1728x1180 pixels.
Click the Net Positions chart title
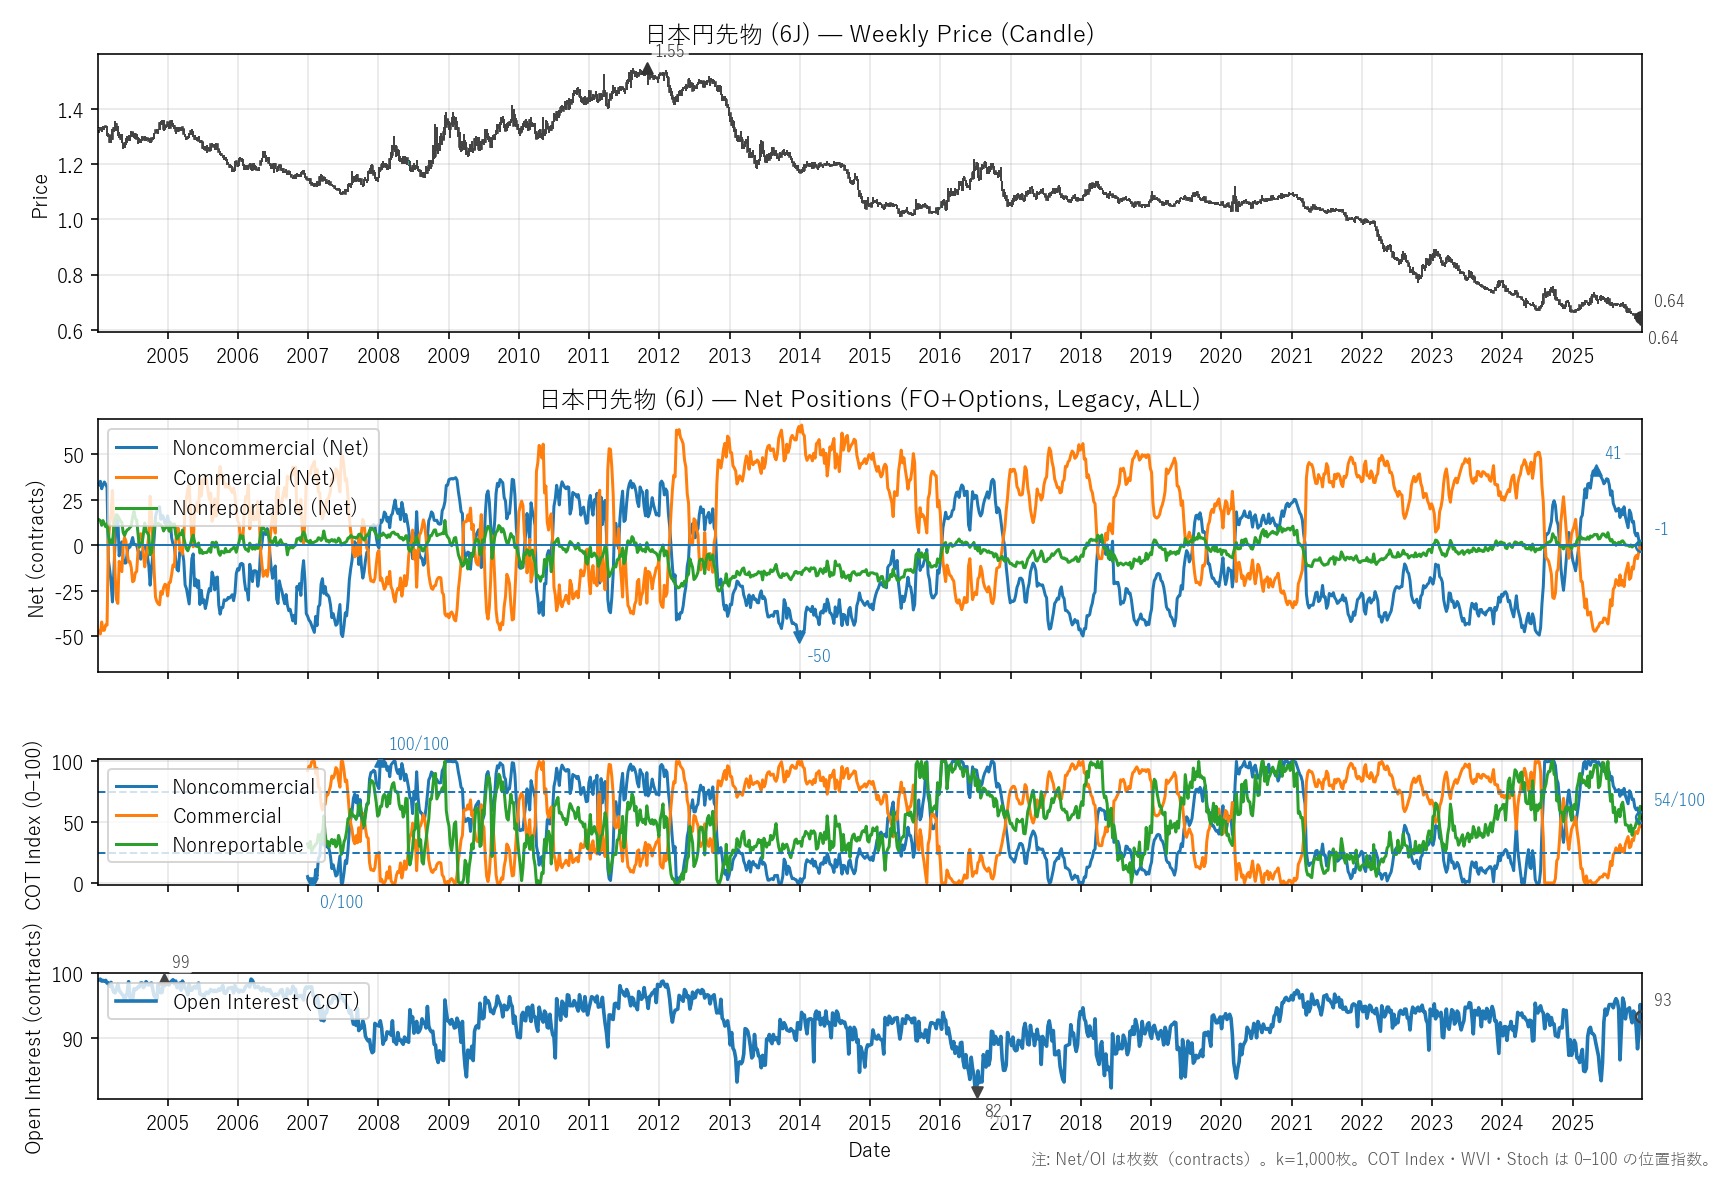pyautogui.click(x=870, y=399)
